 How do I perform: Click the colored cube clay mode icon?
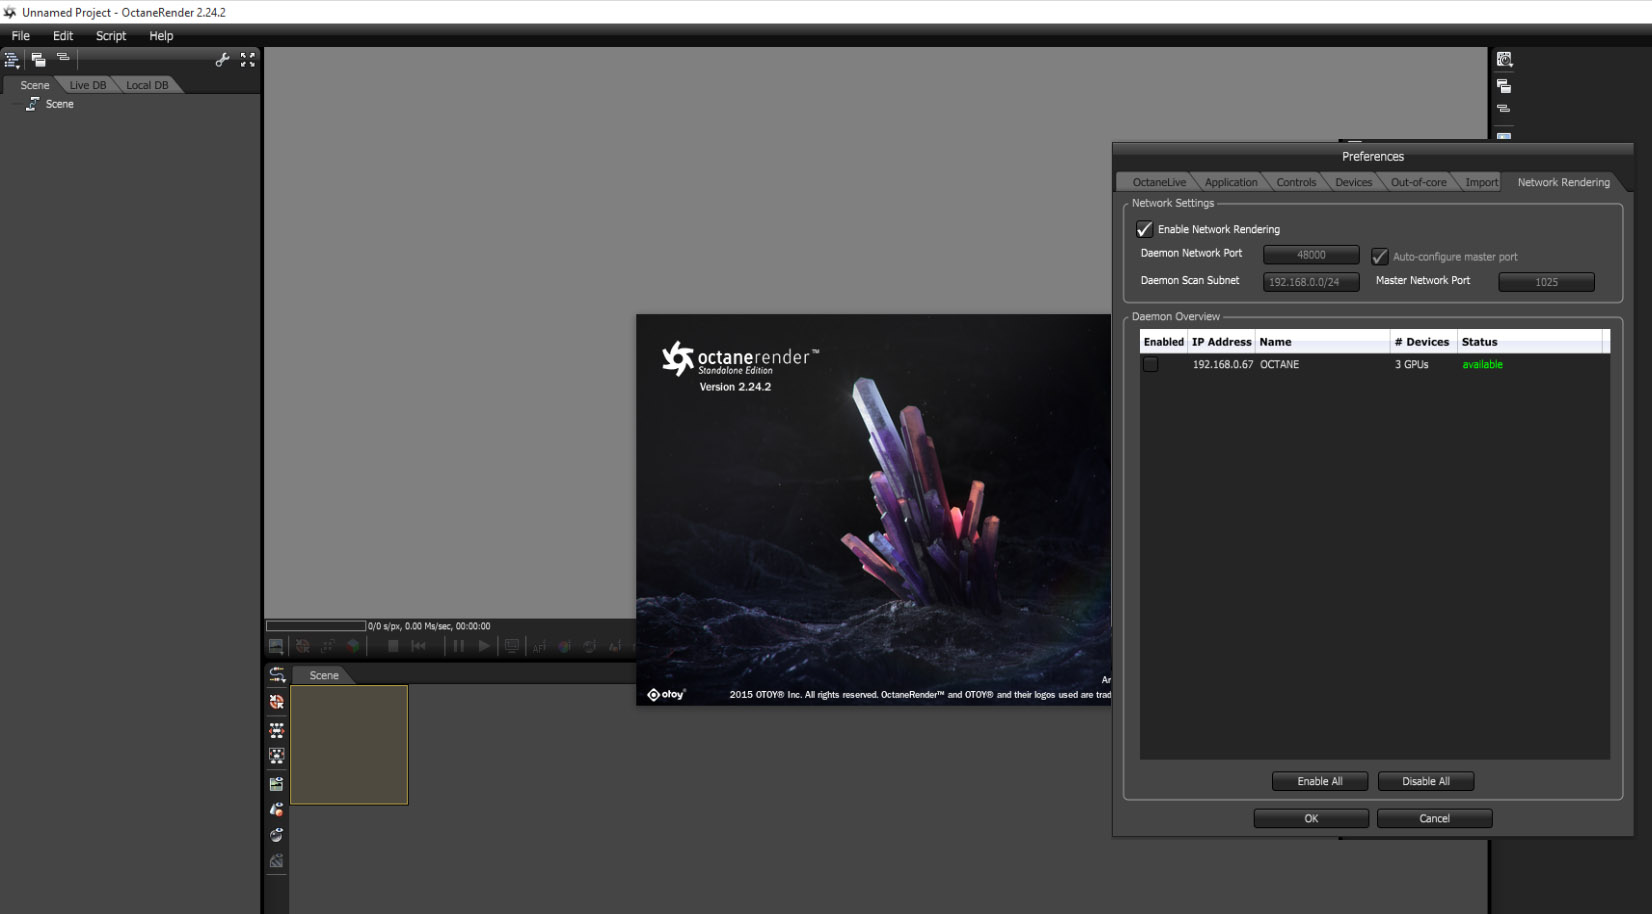352,646
